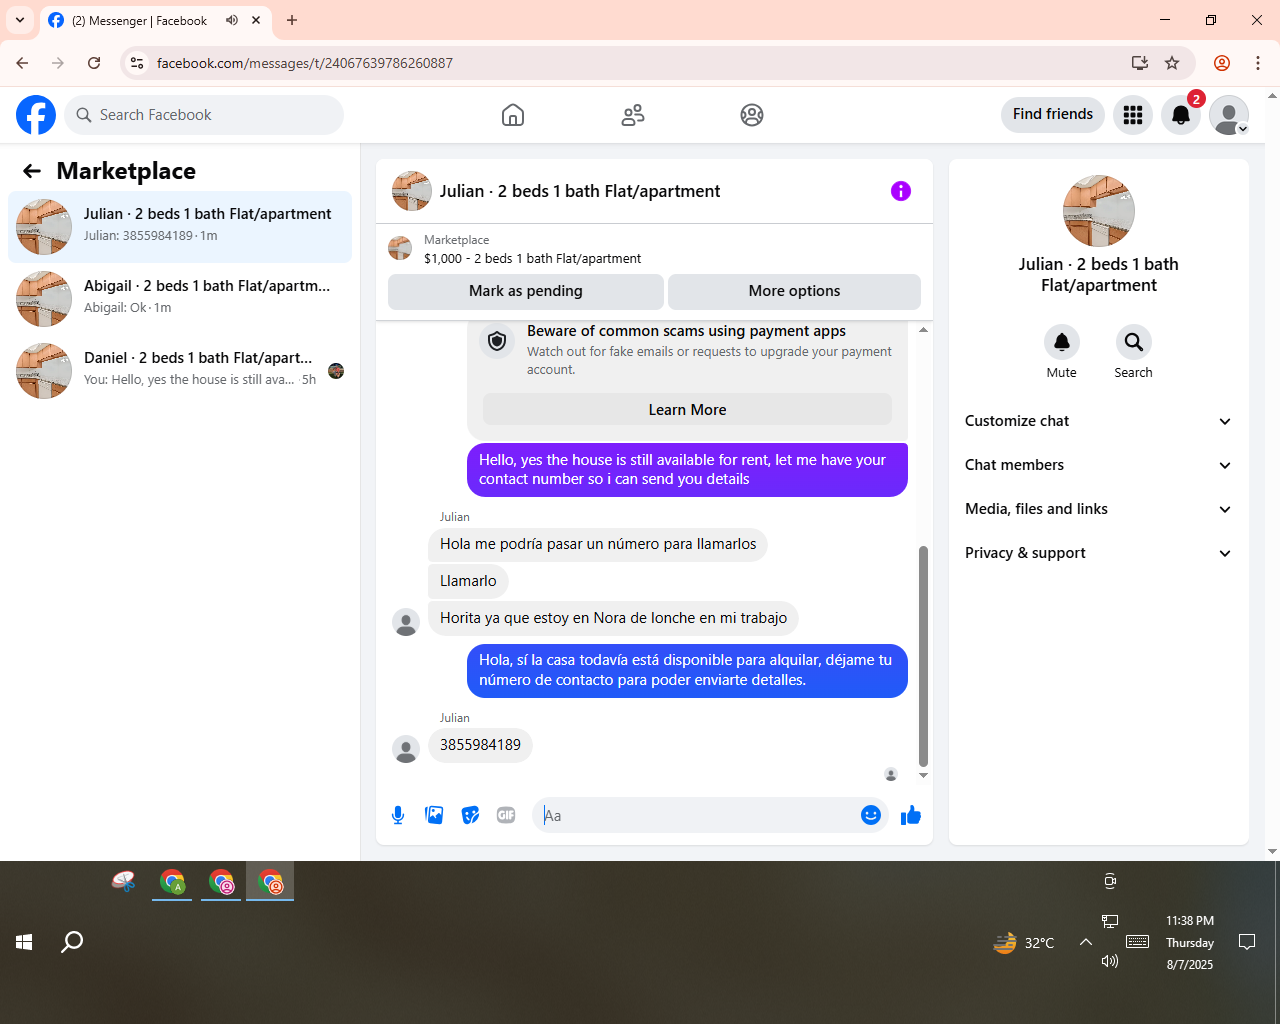1280x1024 pixels.
Task: Click the chat scroll up arrow
Action: click(923, 330)
